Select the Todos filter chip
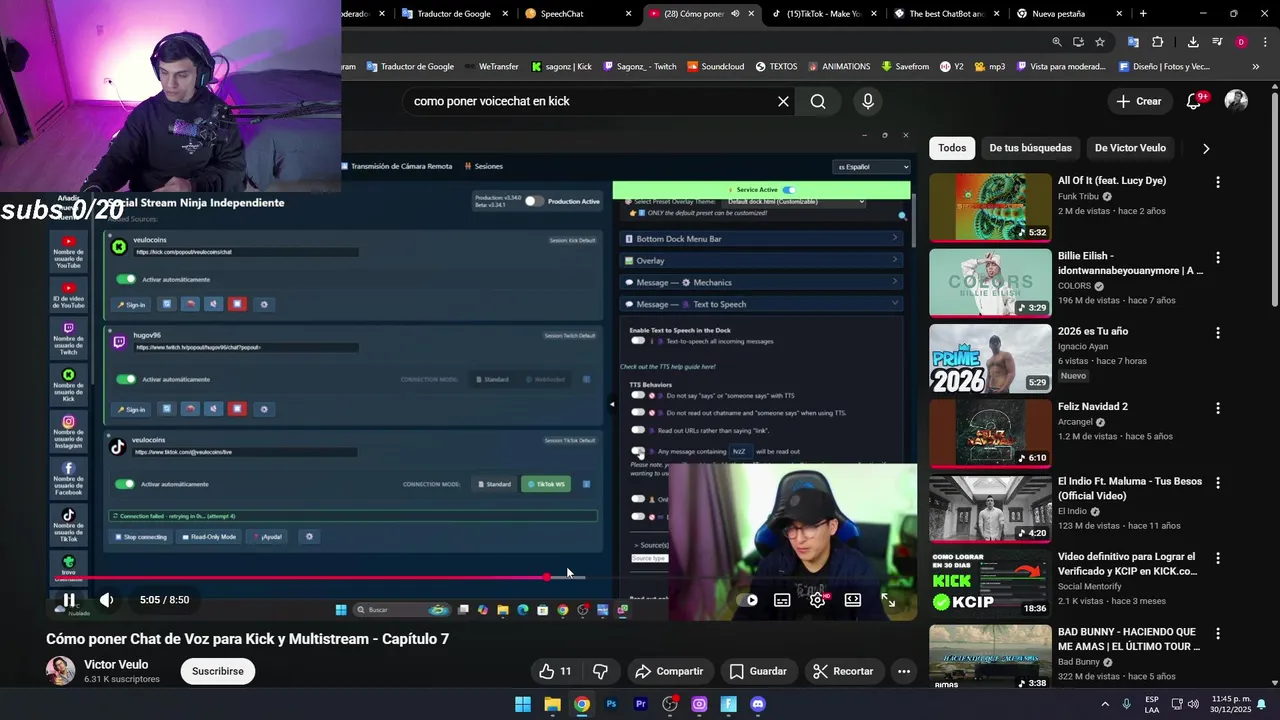Image resolution: width=1280 pixels, height=720 pixels. pos(952,148)
